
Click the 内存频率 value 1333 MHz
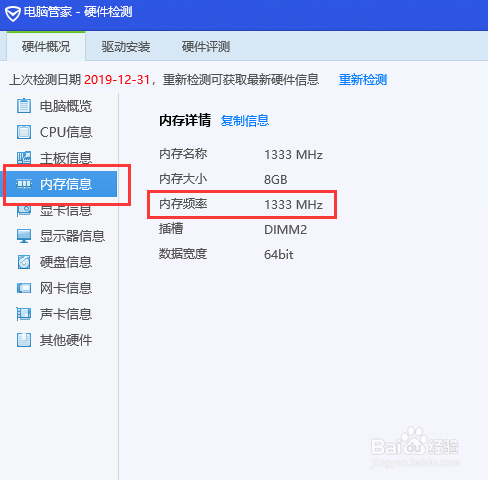pyautogui.click(x=293, y=205)
